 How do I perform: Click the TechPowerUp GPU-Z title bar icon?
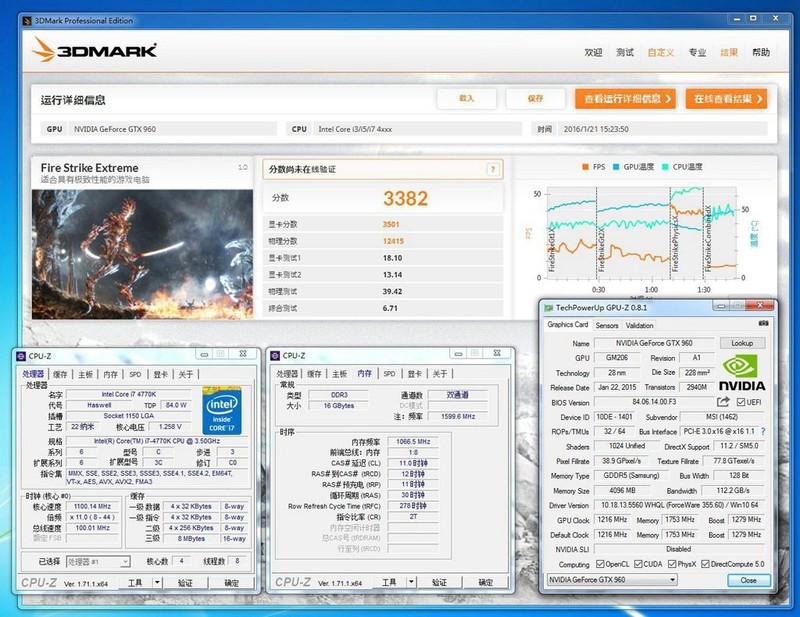[x=547, y=308]
